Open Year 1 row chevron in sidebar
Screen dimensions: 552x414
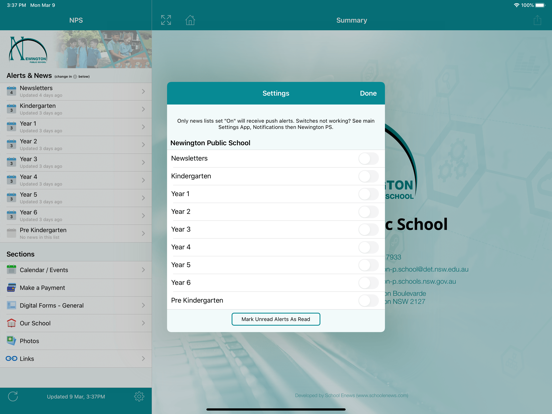pos(143,126)
